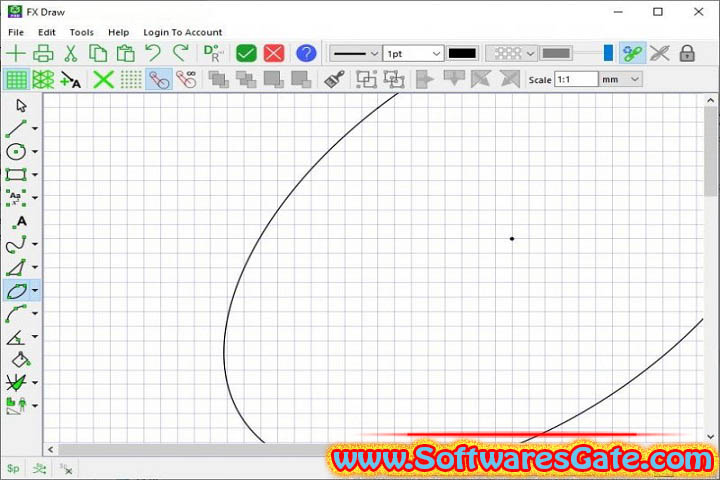Select the freehand curve tool
The width and height of the screenshot is (720, 480).
click(x=16, y=244)
